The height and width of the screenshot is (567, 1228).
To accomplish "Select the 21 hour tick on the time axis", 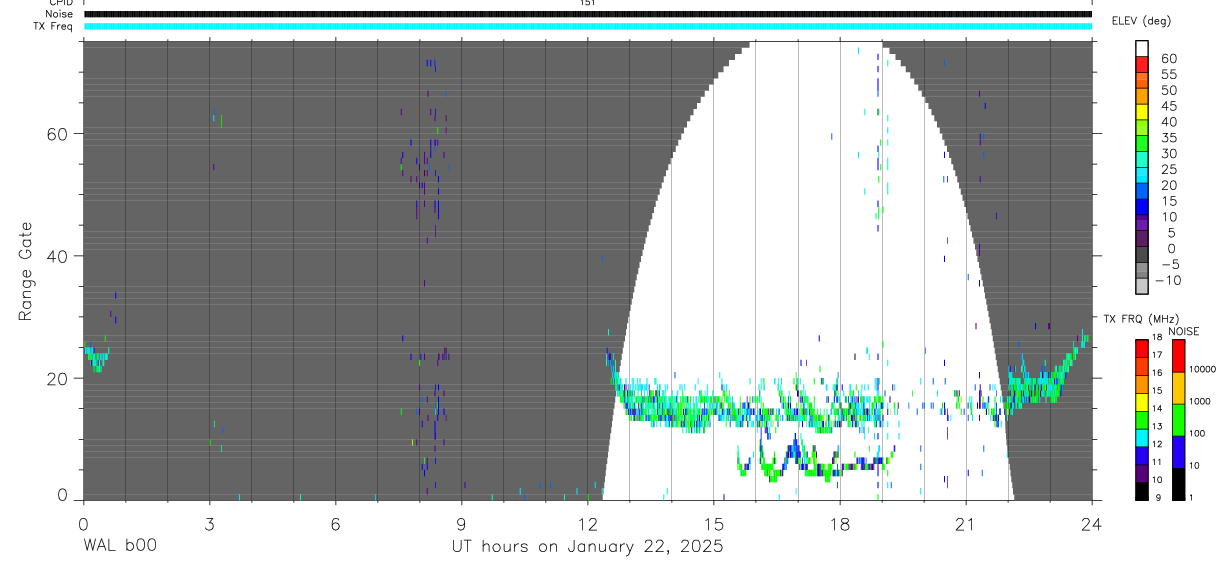I will (x=965, y=523).
